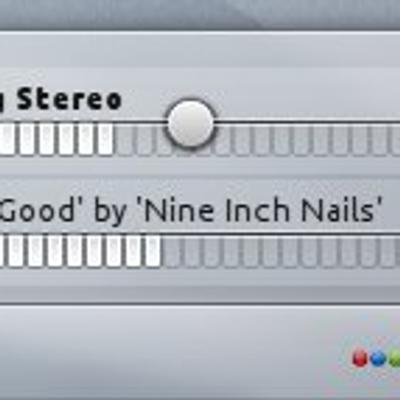This screenshot has width=400, height=400.
Task: Click the slider track right of the knob
Action: (x=307, y=121)
